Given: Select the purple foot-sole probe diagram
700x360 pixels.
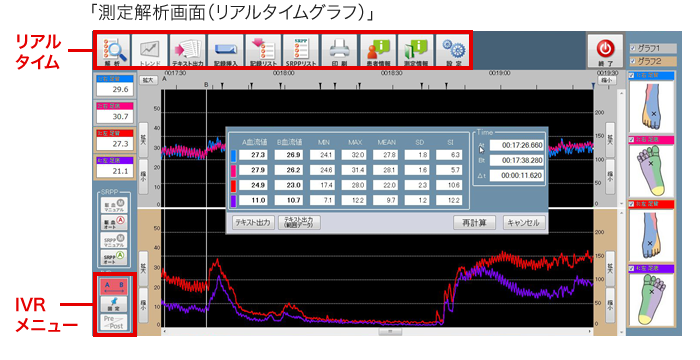Looking at the screenshot, I should pos(651,299).
